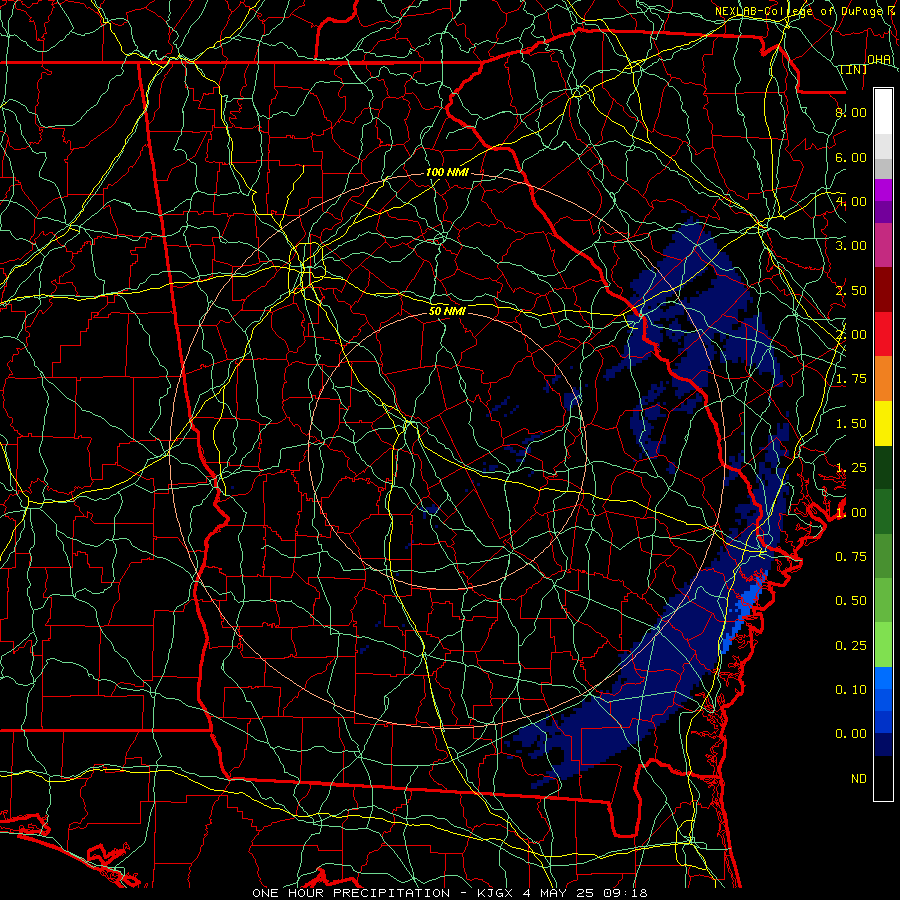
Task: Click the 0.00 legend value
Action: (851, 734)
